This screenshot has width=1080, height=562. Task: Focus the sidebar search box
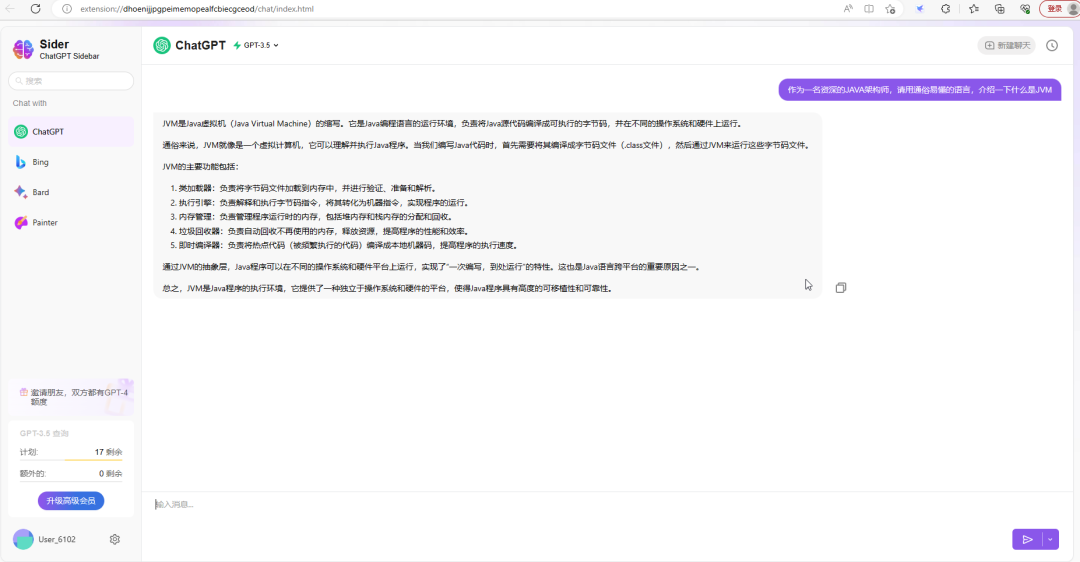coord(71,81)
